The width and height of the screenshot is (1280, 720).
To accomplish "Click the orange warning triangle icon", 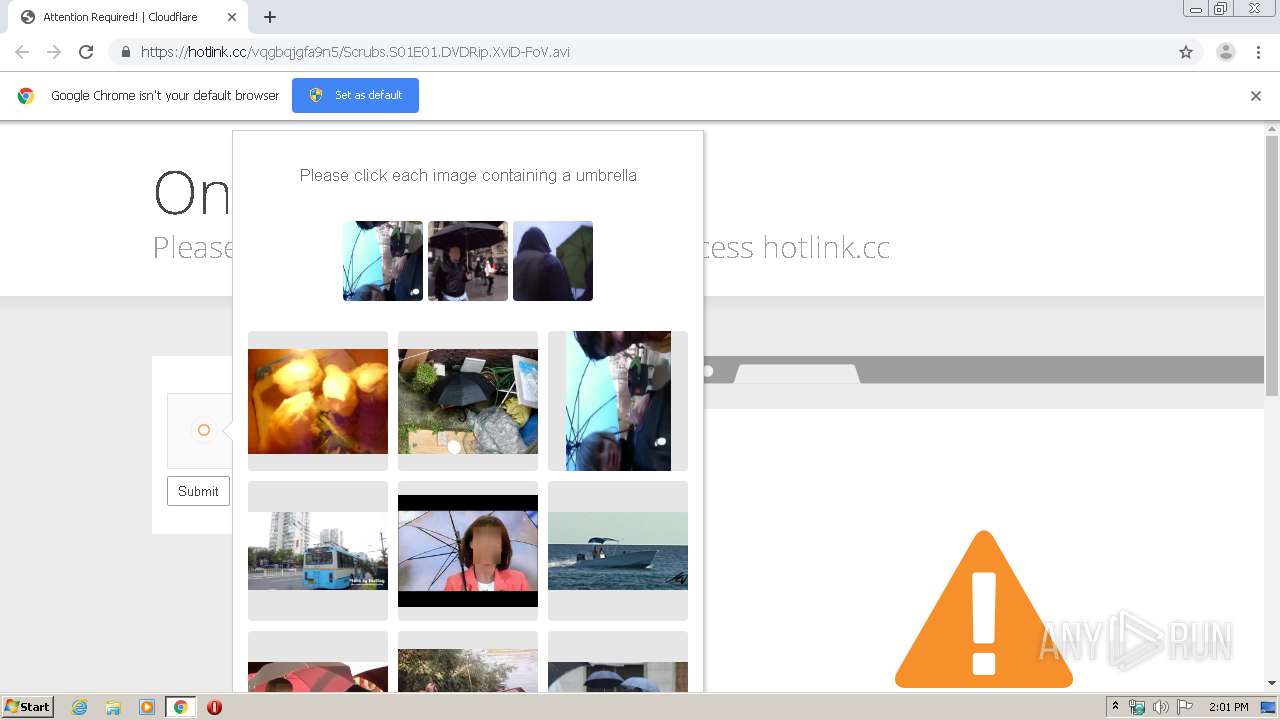I will coord(984,610).
